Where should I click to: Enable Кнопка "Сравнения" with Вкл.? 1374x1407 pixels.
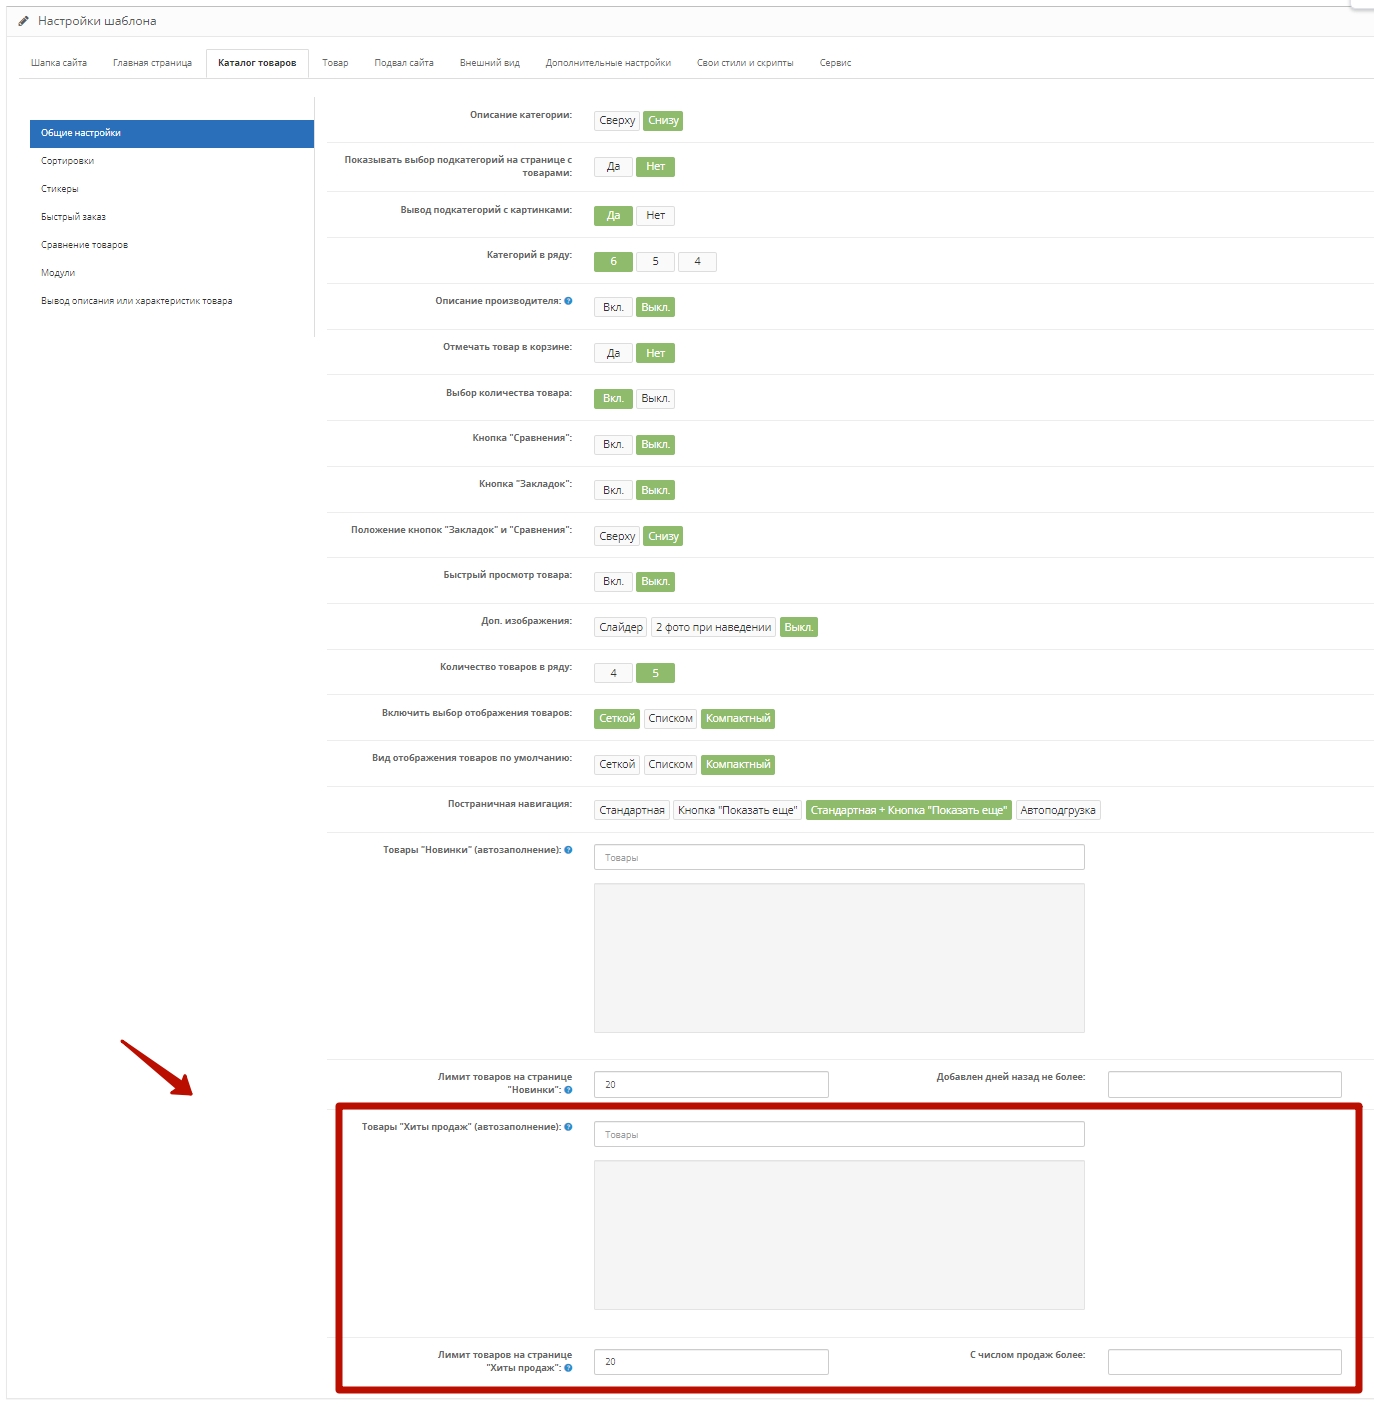[x=613, y=445]
